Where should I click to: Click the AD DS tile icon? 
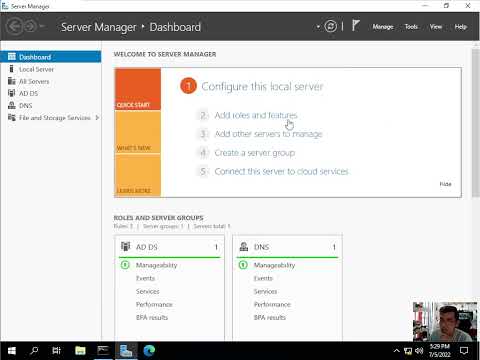pos(125,247)
